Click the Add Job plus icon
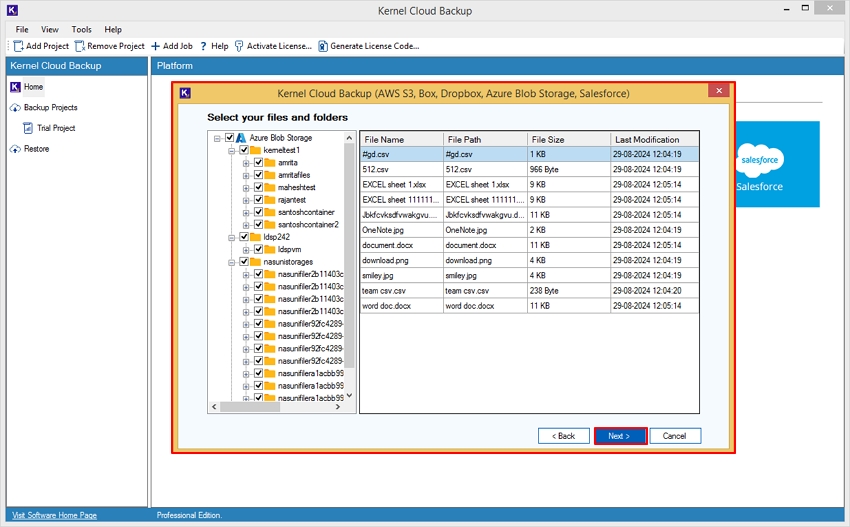 (156, 46)
